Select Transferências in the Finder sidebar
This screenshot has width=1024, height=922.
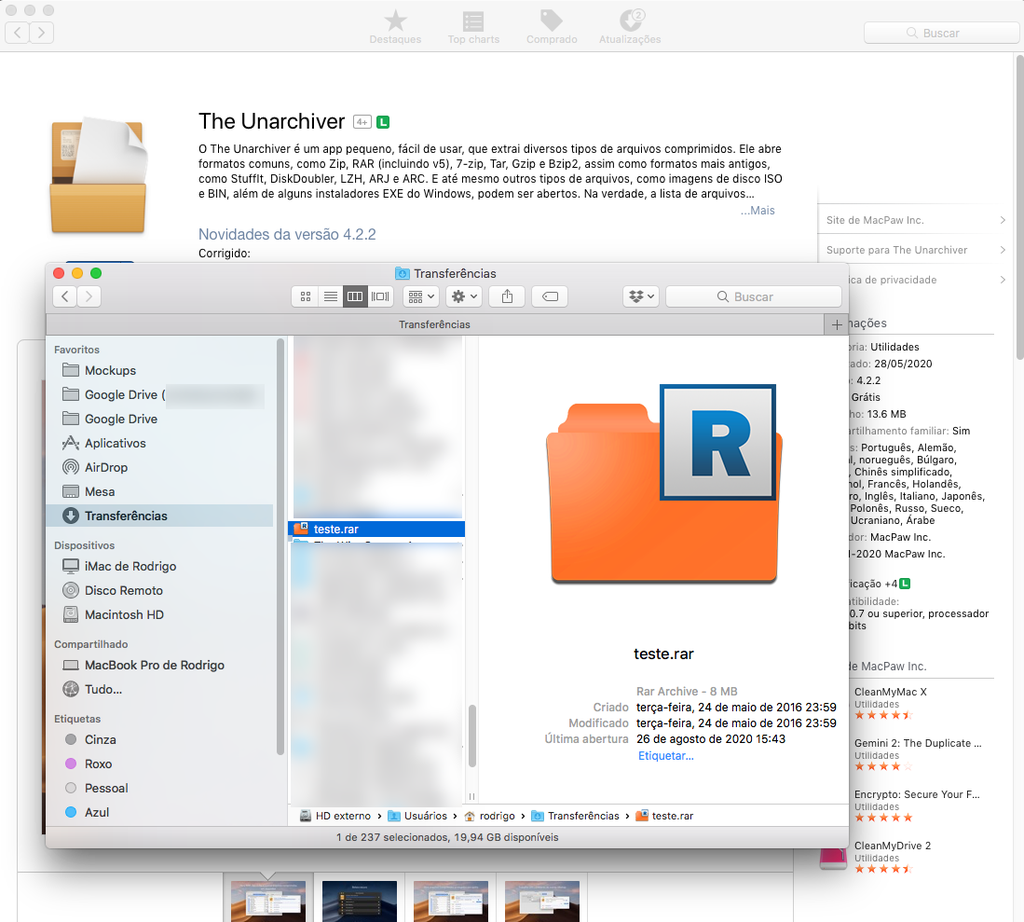160,515
